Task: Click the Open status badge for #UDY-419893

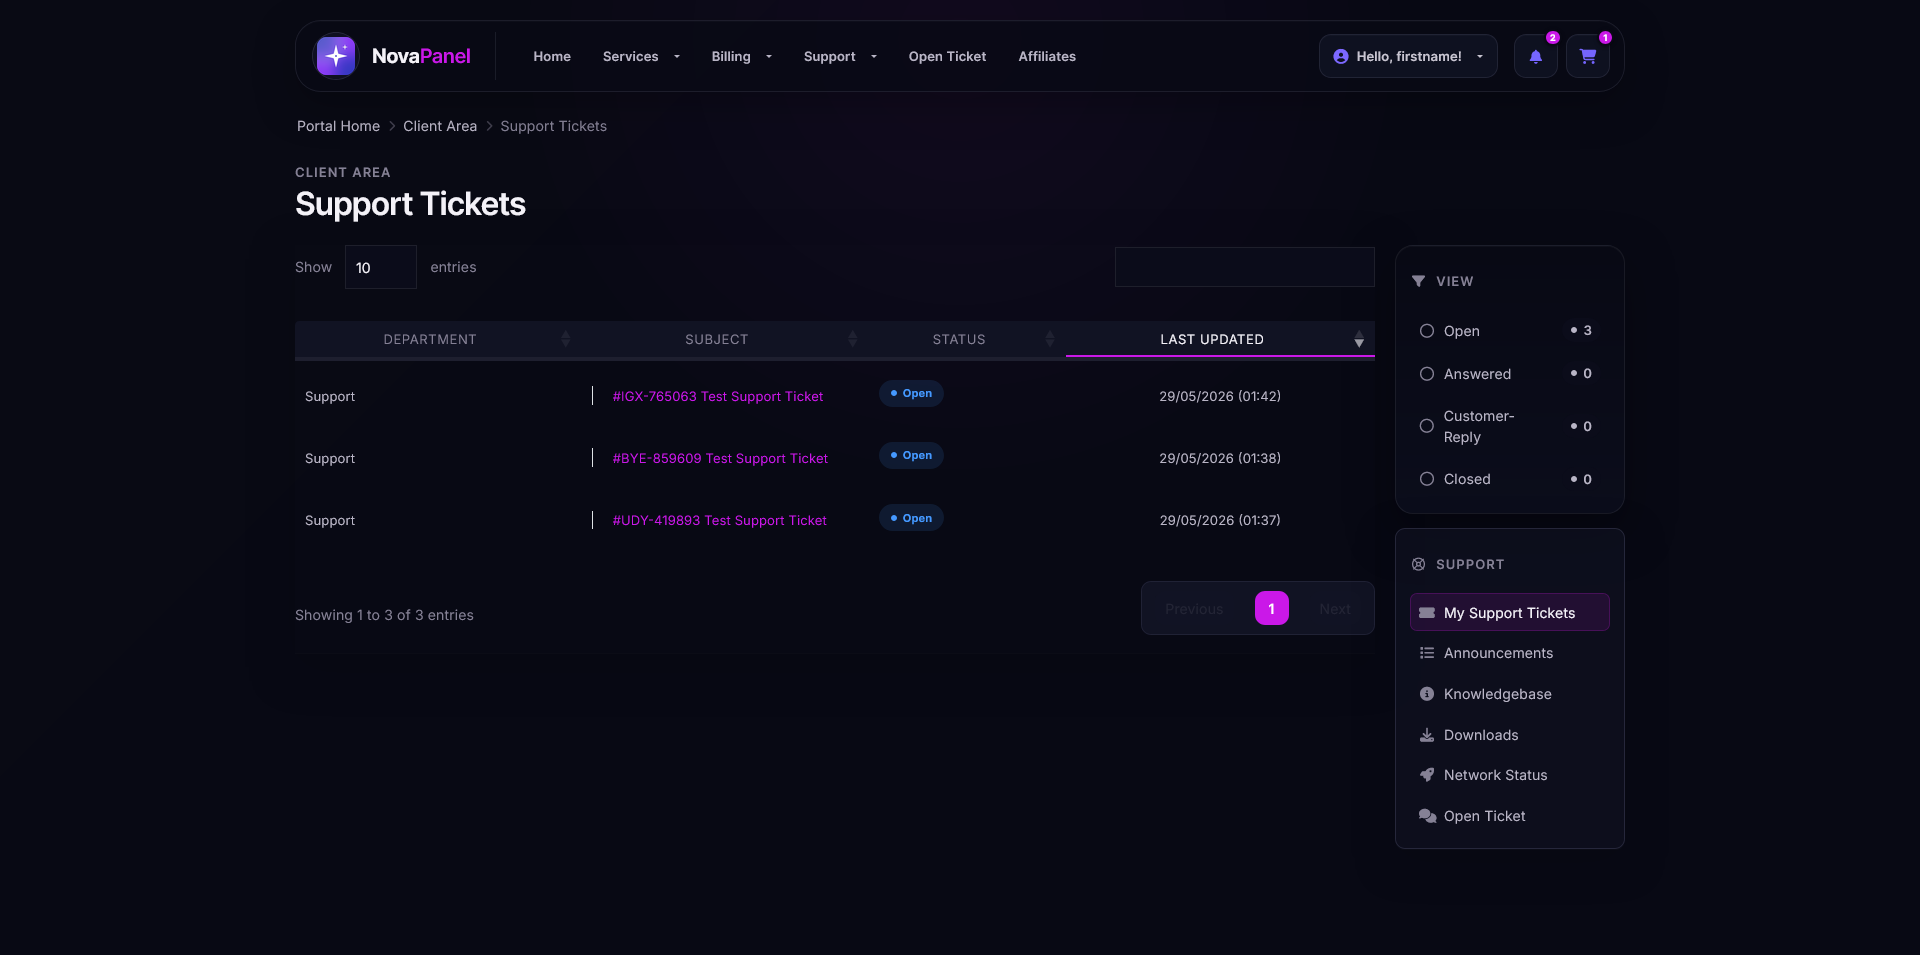Action: pos(911,518)
